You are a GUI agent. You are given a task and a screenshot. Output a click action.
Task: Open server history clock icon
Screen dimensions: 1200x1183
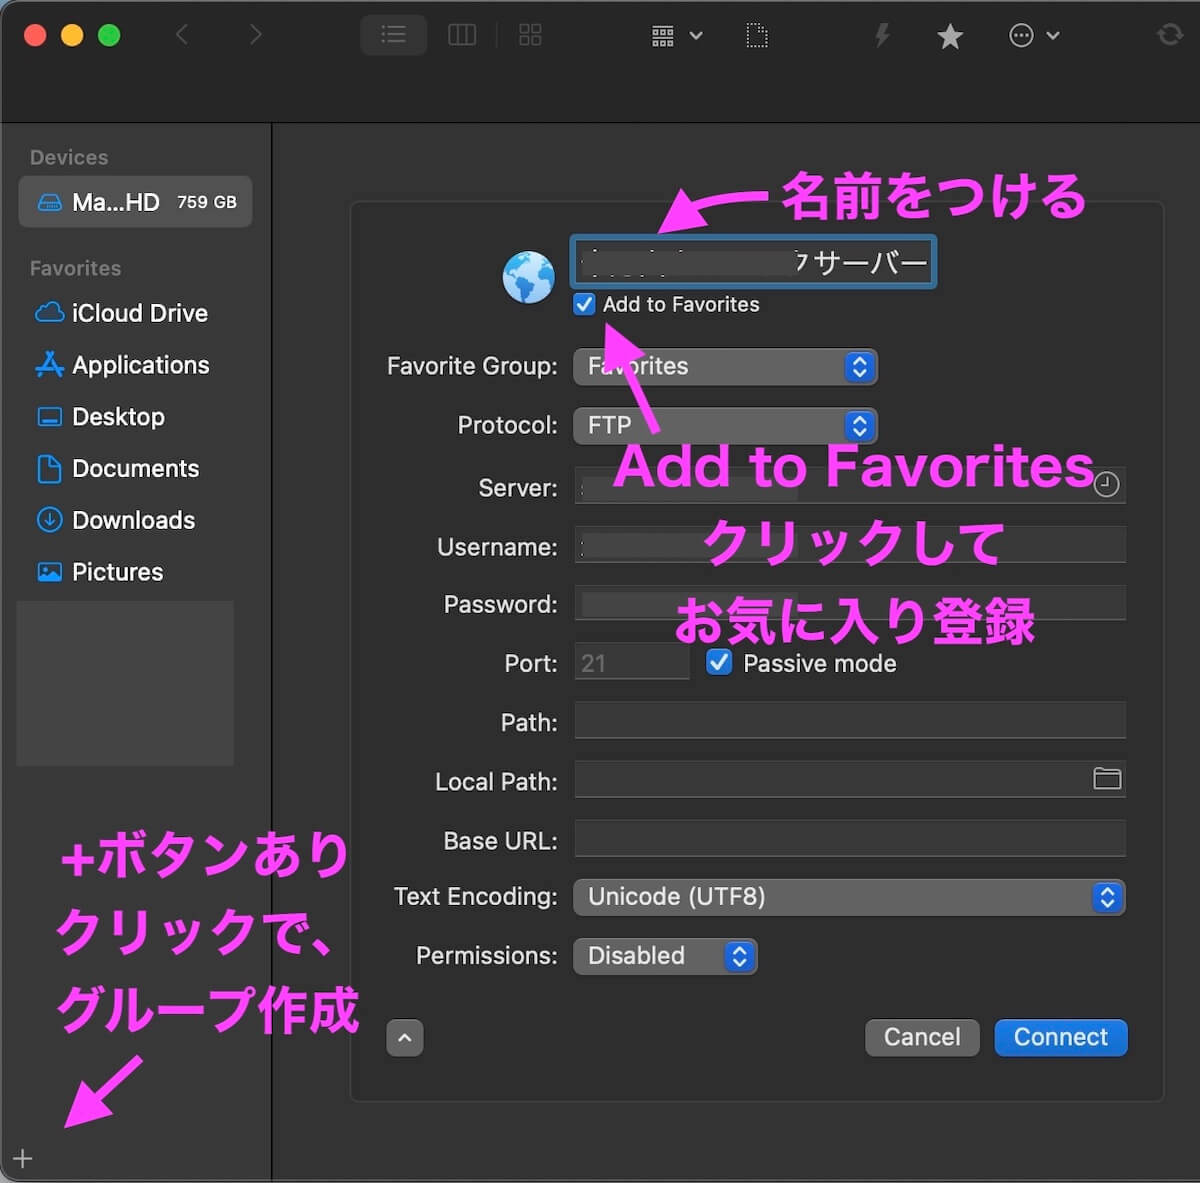(1106, 485)
